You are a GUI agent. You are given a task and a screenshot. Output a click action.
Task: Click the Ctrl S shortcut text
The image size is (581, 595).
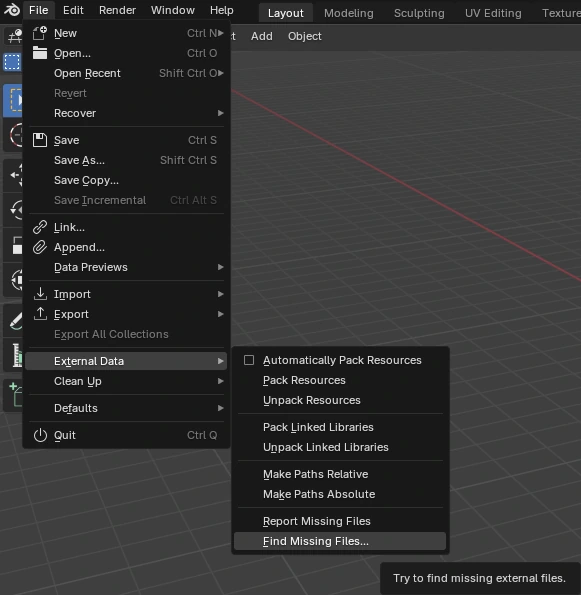[203, 140]
